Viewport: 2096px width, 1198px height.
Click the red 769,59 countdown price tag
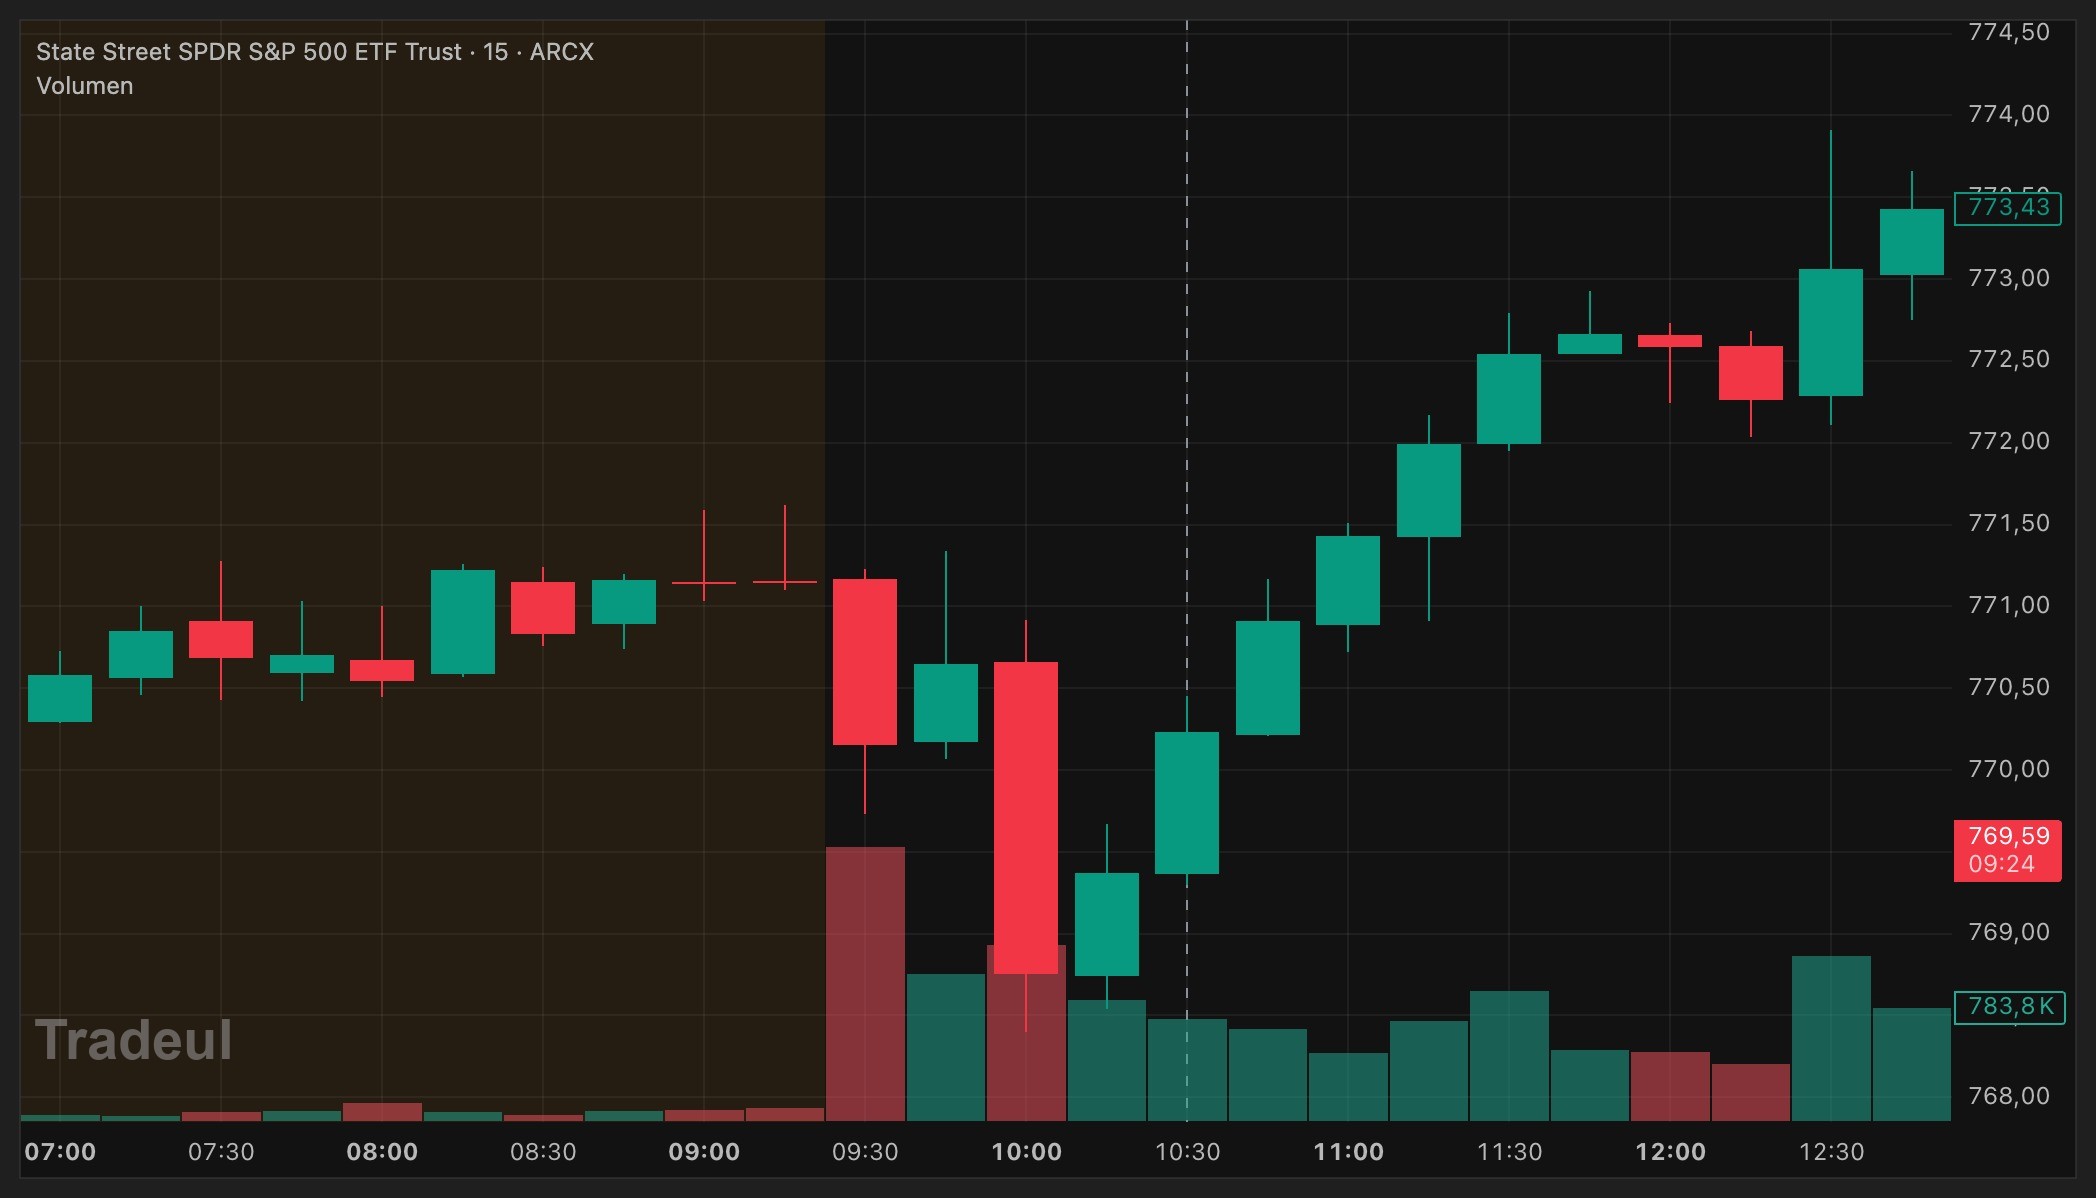pyautogui.click(x=2007, y=850)
